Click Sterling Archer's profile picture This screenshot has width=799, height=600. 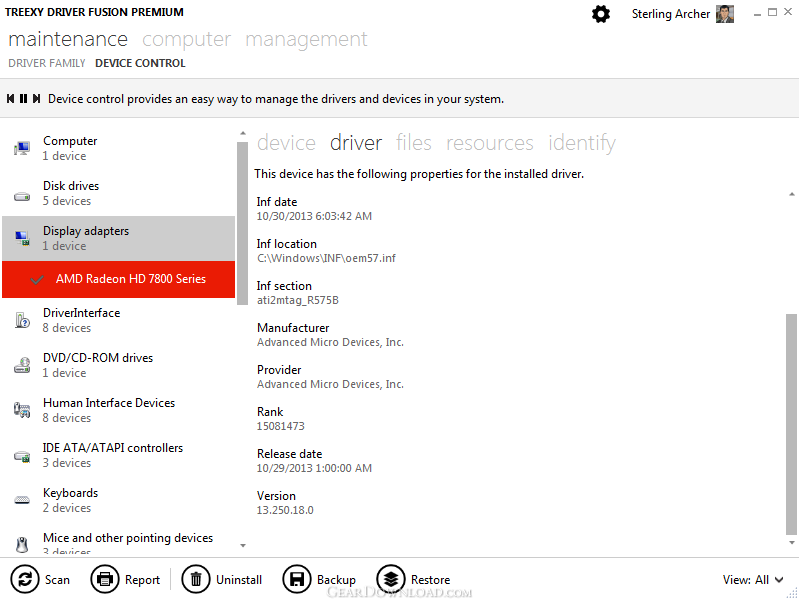click(x=725, y=14)
